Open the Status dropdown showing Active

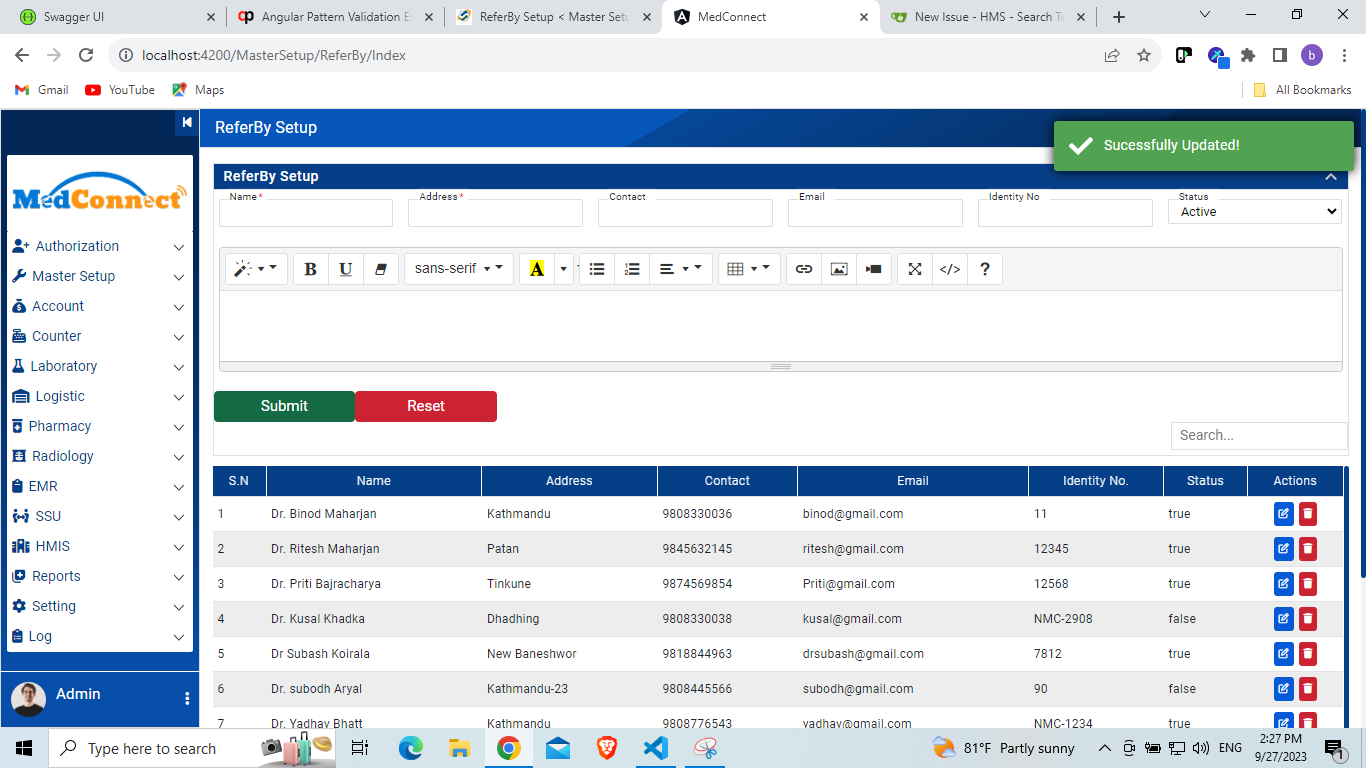(1254, 212)
